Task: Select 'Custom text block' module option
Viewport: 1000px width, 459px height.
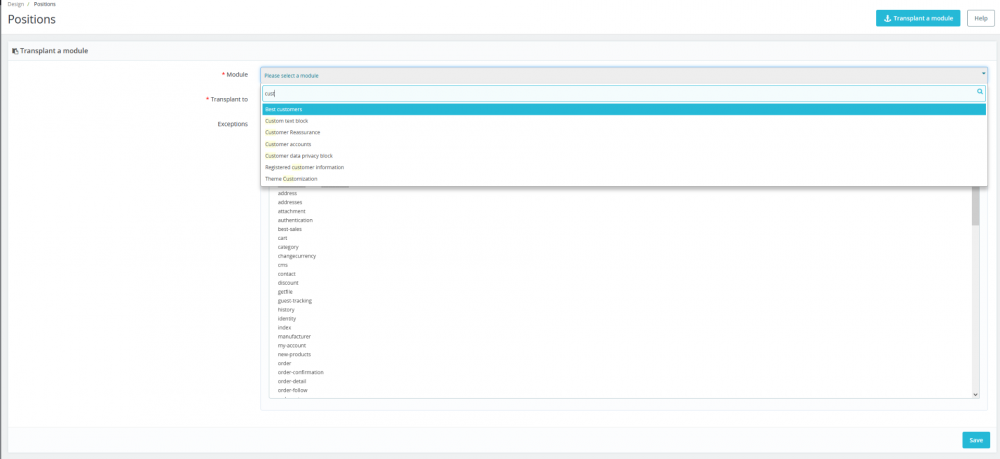Action: 624,120
